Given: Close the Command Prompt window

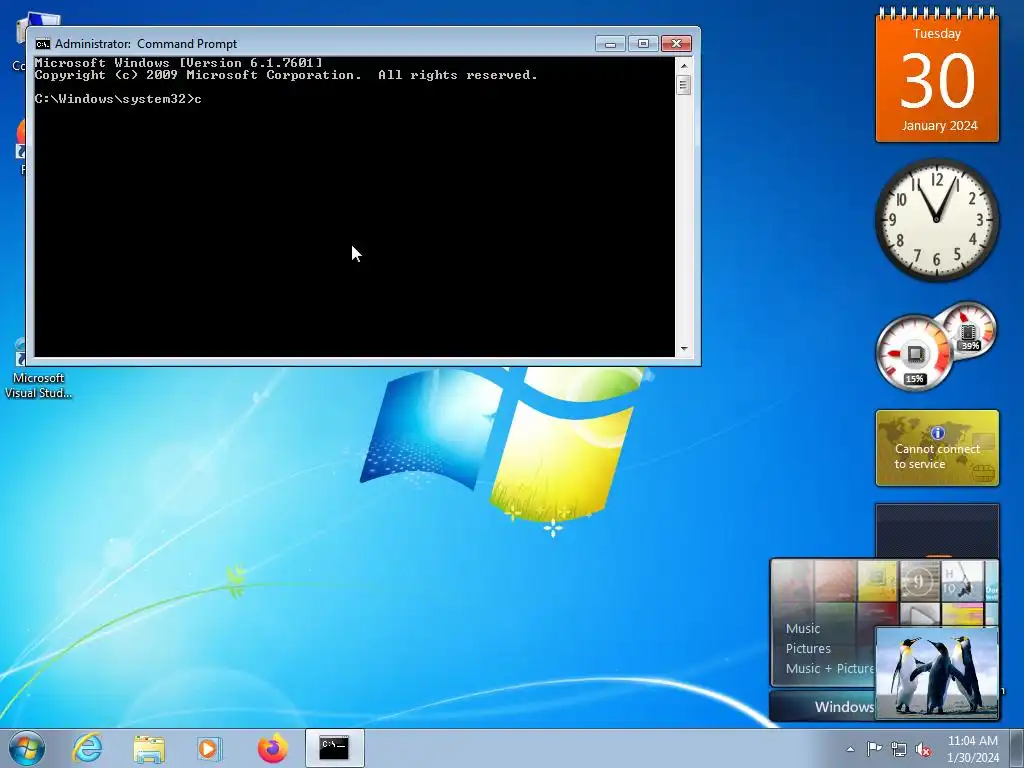Looking at the screenshot, I should (x=677, y=44).
